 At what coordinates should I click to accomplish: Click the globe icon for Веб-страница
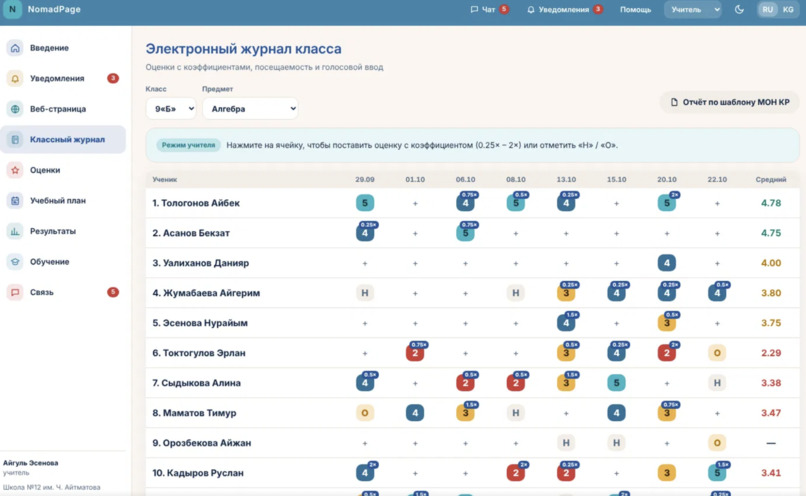(15, 109)
